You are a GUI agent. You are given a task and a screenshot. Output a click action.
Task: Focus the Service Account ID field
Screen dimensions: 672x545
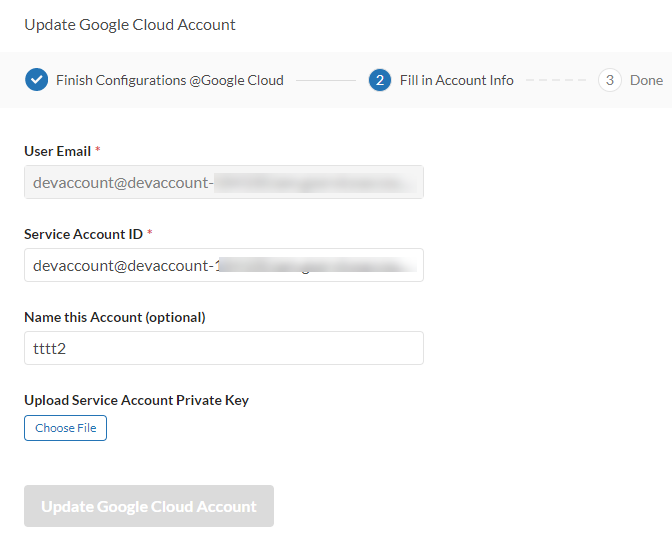(223, 265)
